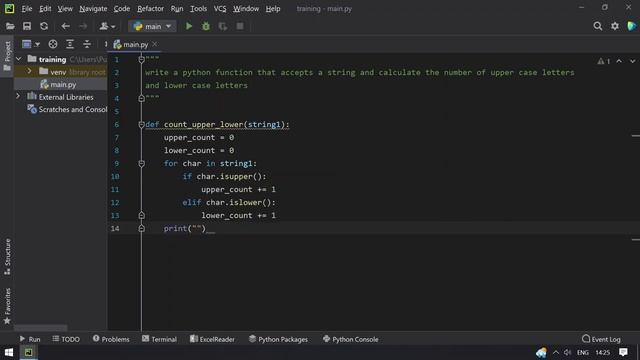Toggle the Favorites tool window sidebar tab

pos(7,307)
